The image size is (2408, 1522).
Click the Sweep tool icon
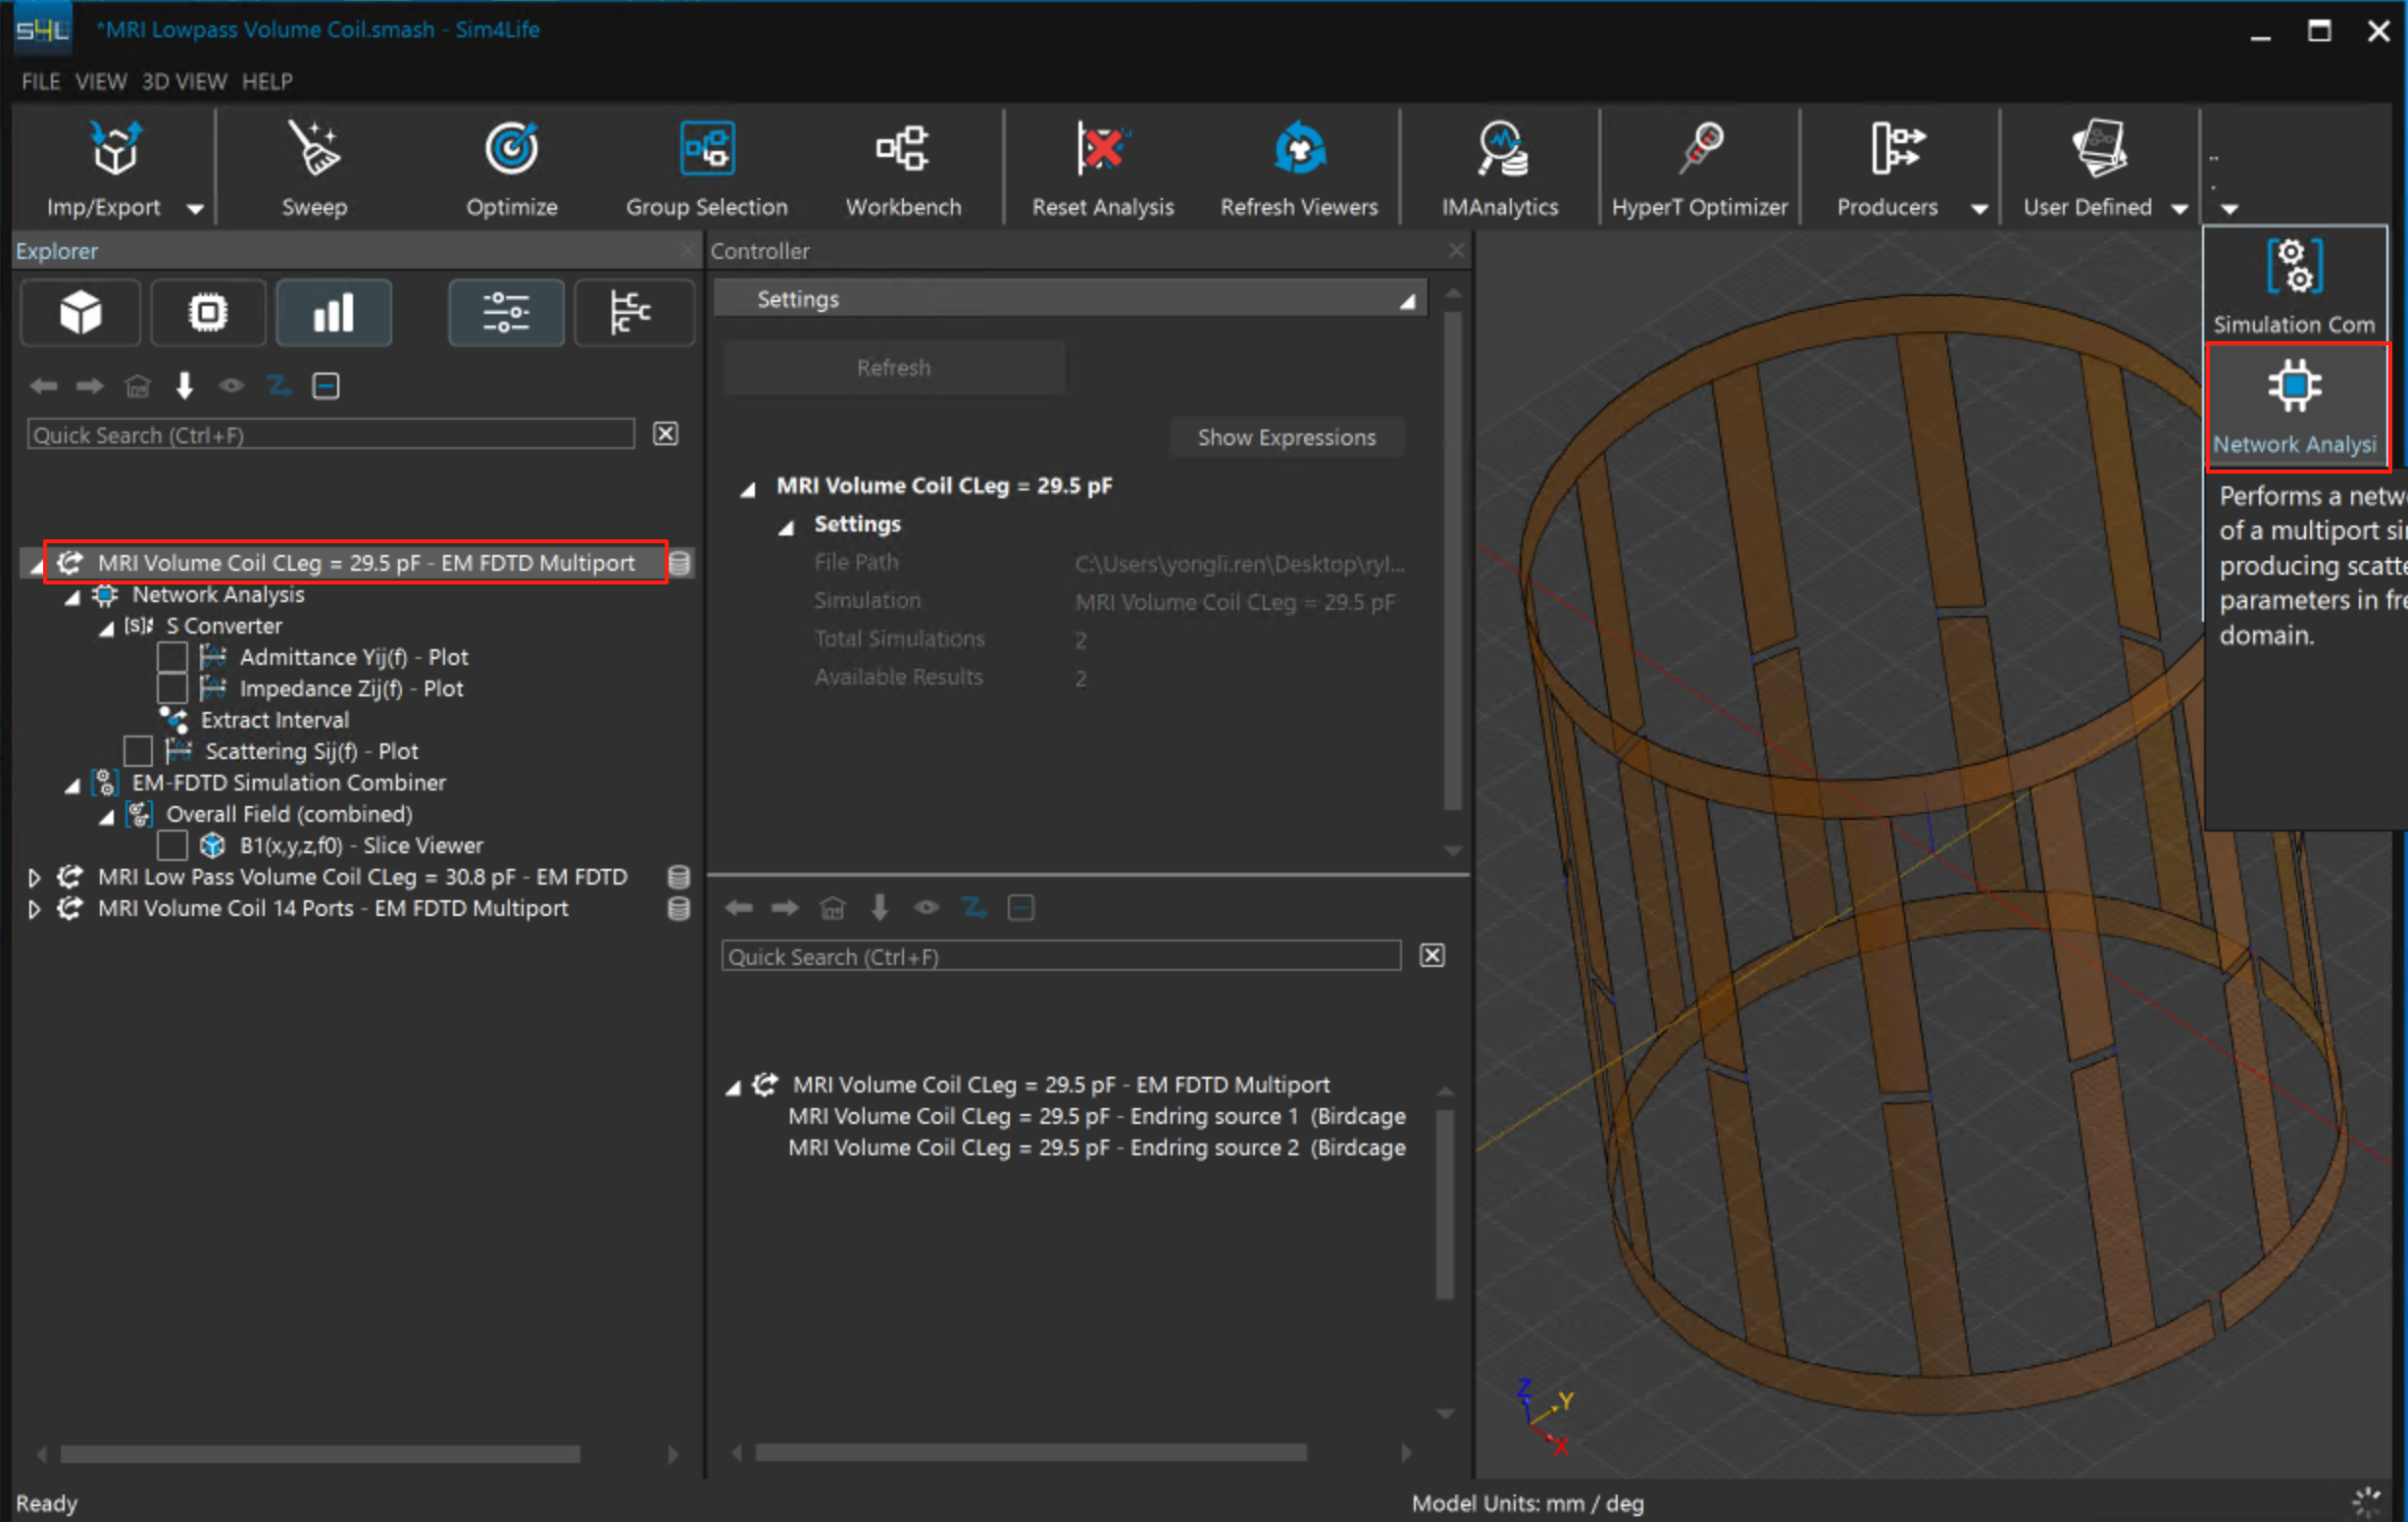pos(313,150)
